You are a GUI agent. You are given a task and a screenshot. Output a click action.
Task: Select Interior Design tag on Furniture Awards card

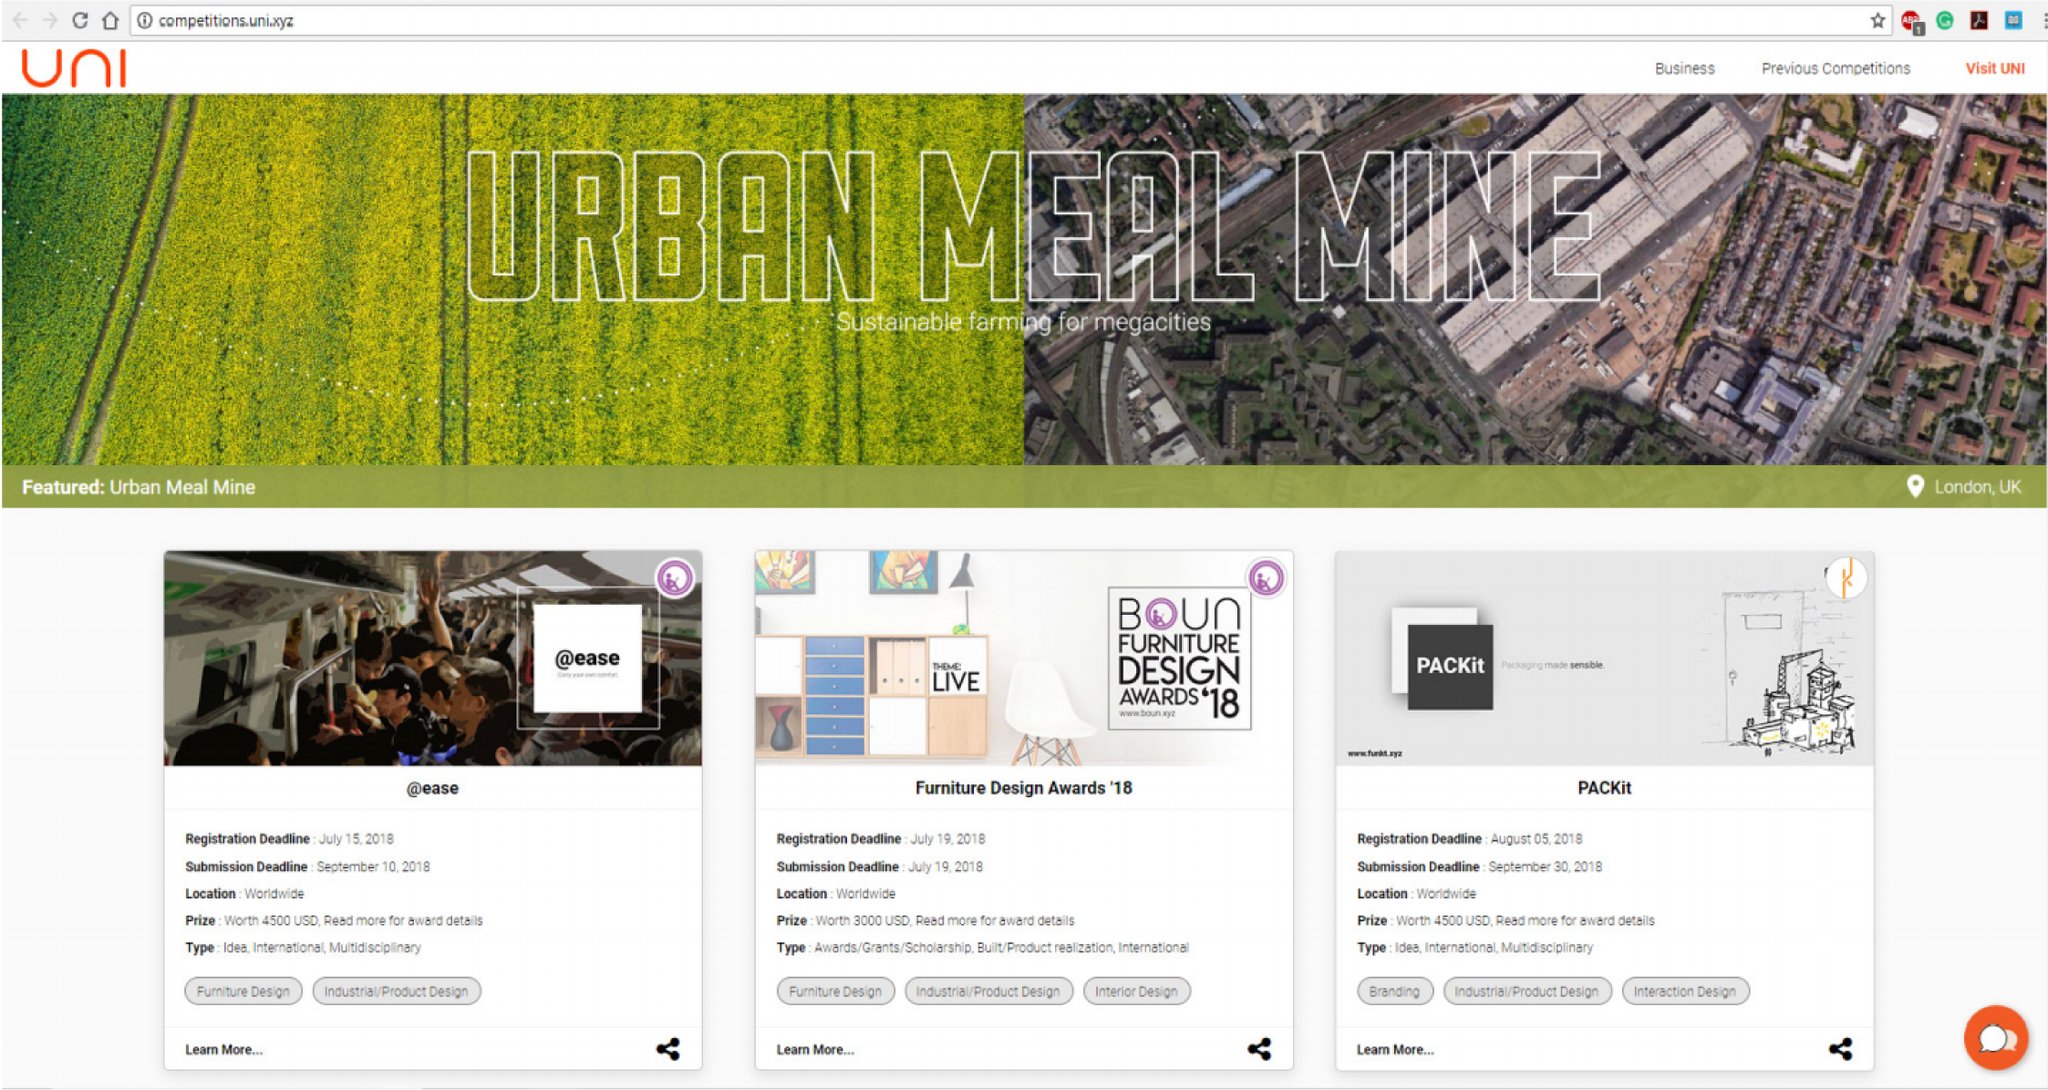1136,991
